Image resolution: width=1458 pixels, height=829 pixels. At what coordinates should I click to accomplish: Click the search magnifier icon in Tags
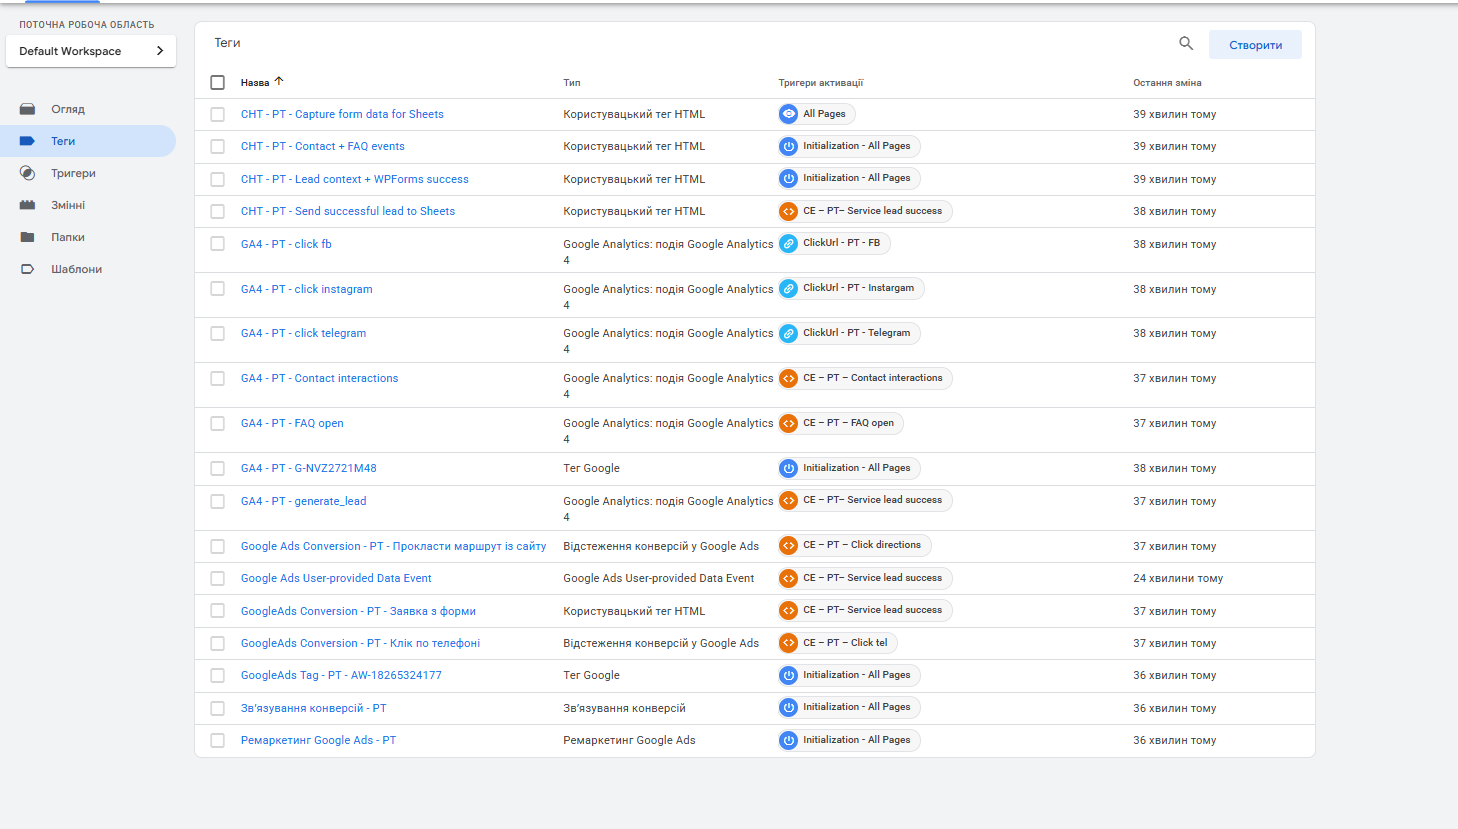pos(1186,43)
